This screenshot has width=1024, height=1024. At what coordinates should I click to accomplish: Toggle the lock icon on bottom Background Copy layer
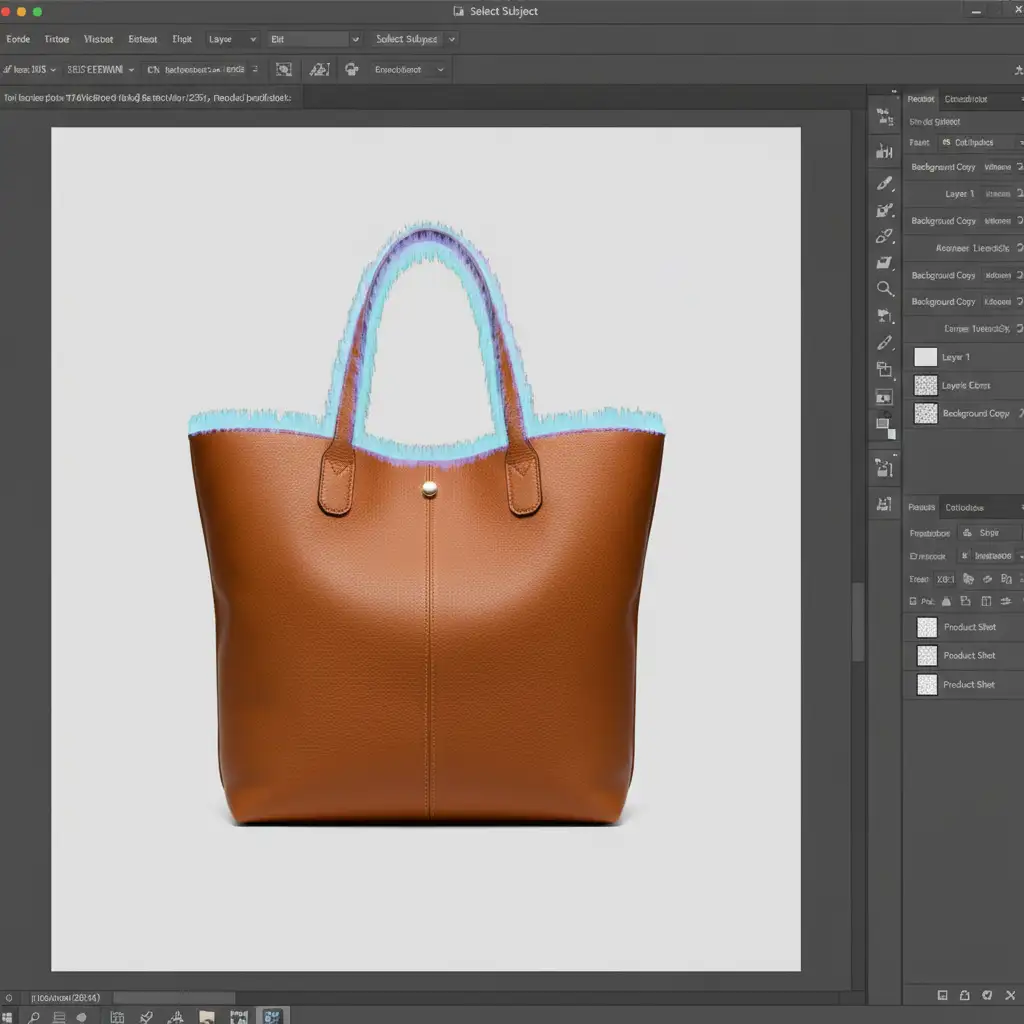coord(1019,413)
